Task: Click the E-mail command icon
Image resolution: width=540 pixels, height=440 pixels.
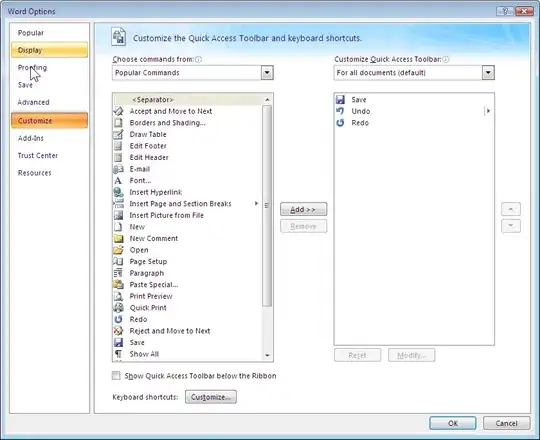Action: point(118,169)
